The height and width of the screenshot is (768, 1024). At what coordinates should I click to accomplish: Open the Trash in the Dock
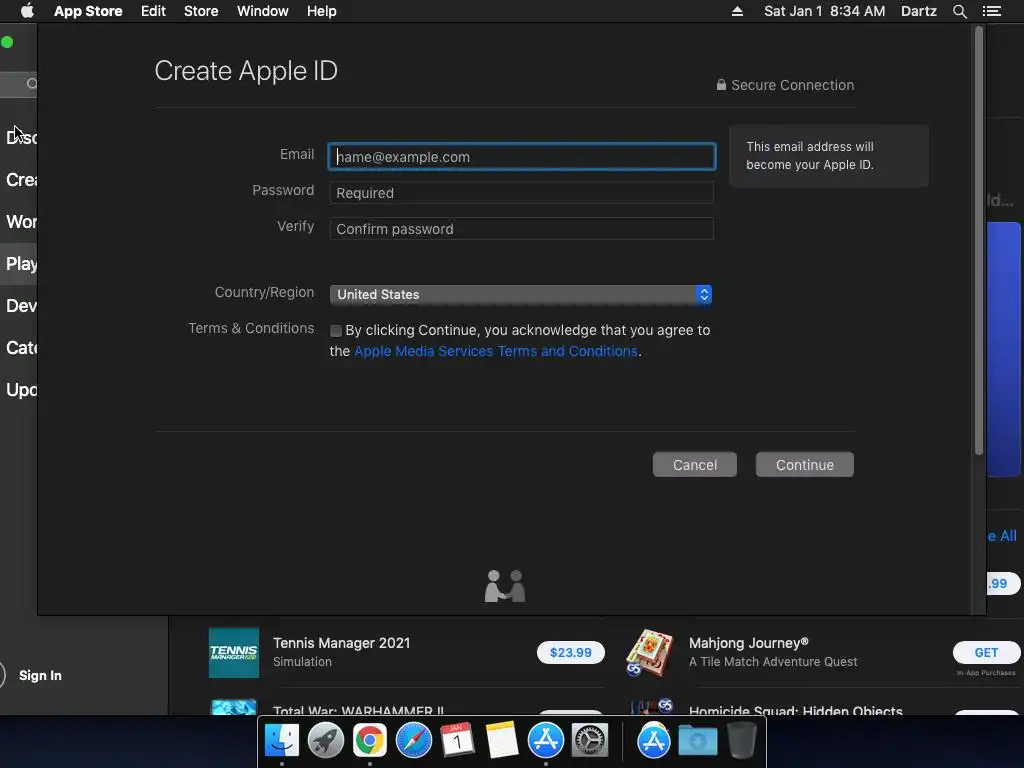pyautogui.click(x=741, y=741)
